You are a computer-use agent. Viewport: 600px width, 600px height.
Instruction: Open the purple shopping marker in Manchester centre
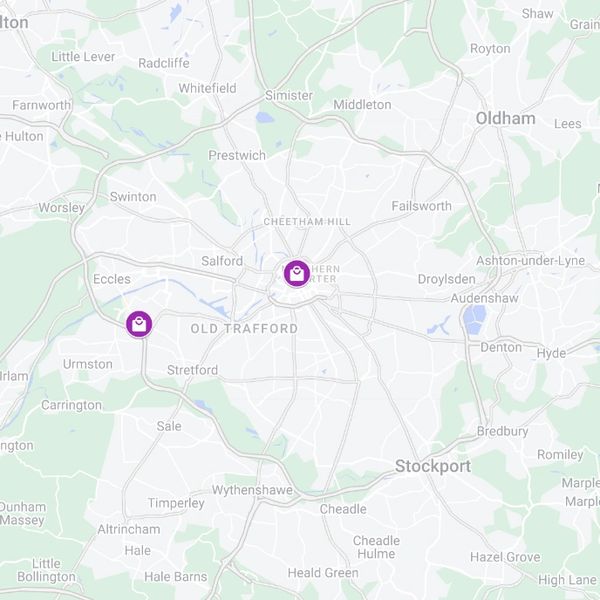(x=297, y=274)
